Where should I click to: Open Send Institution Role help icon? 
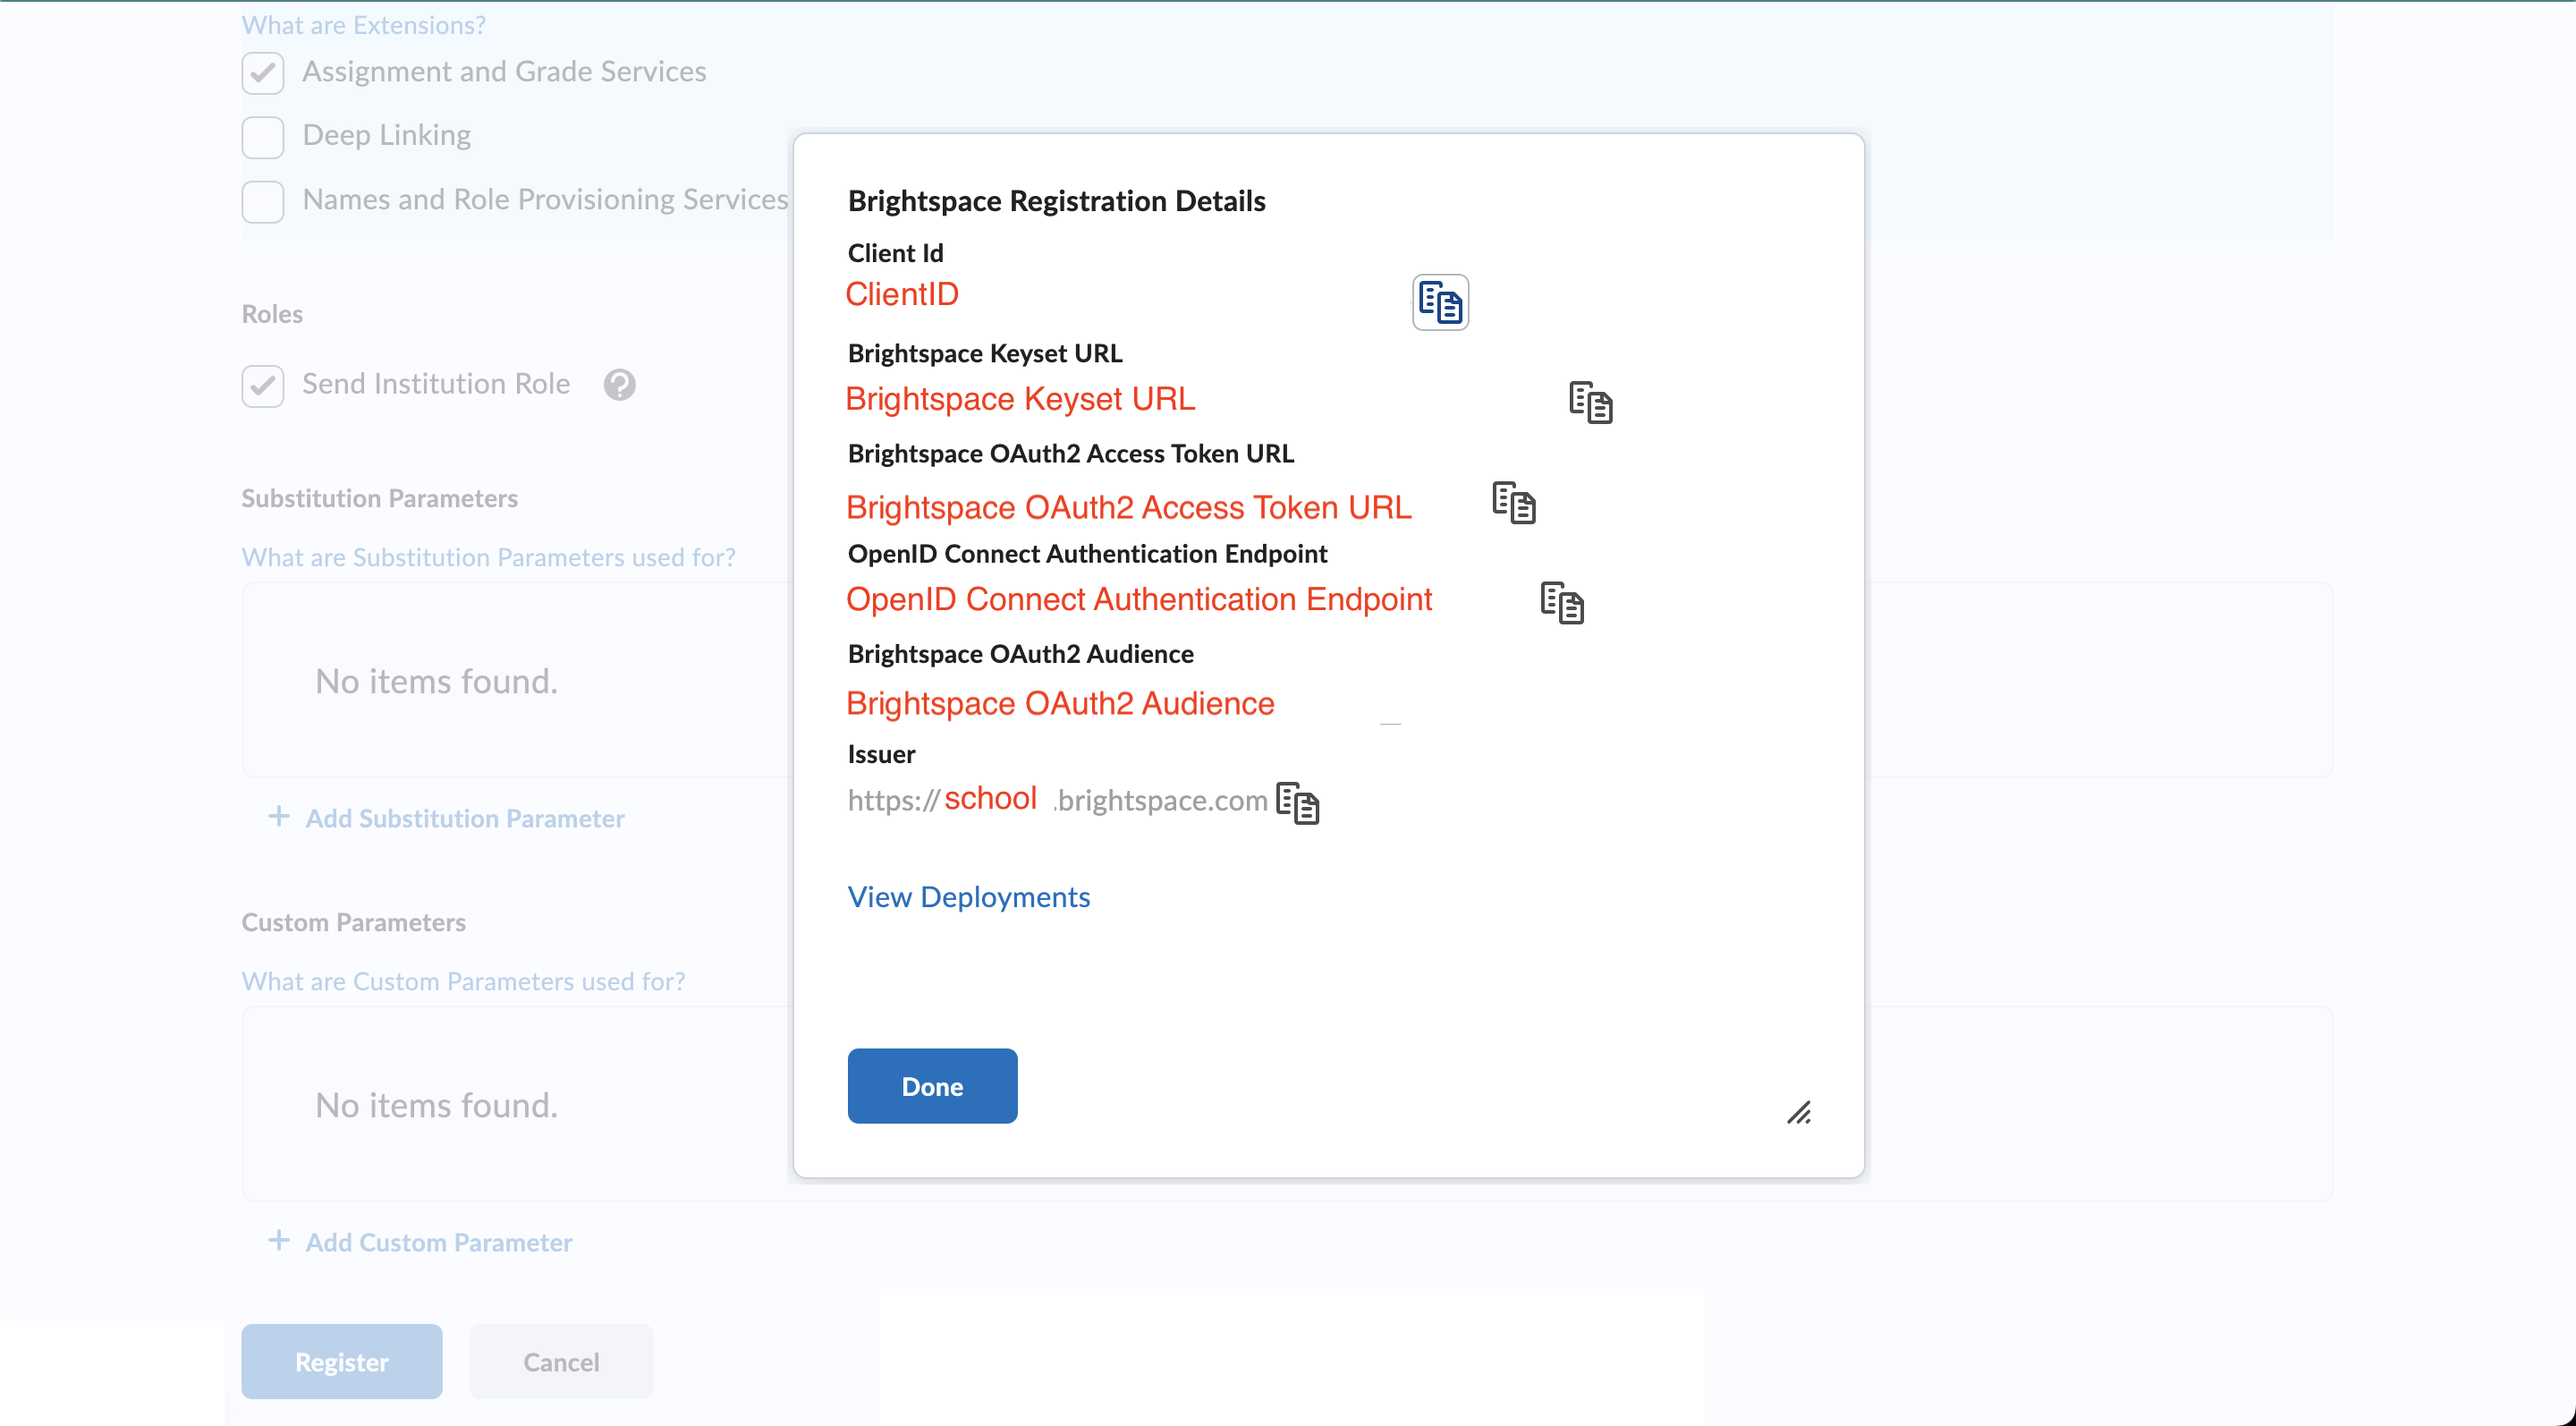click(x=619, y=385)
